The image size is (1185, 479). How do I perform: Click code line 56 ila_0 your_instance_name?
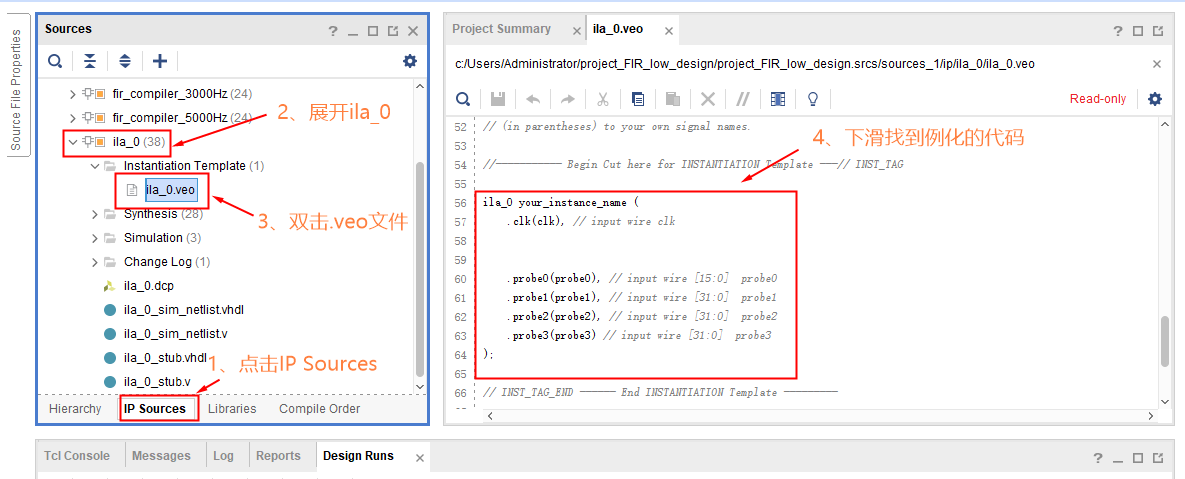pos(562,203)
